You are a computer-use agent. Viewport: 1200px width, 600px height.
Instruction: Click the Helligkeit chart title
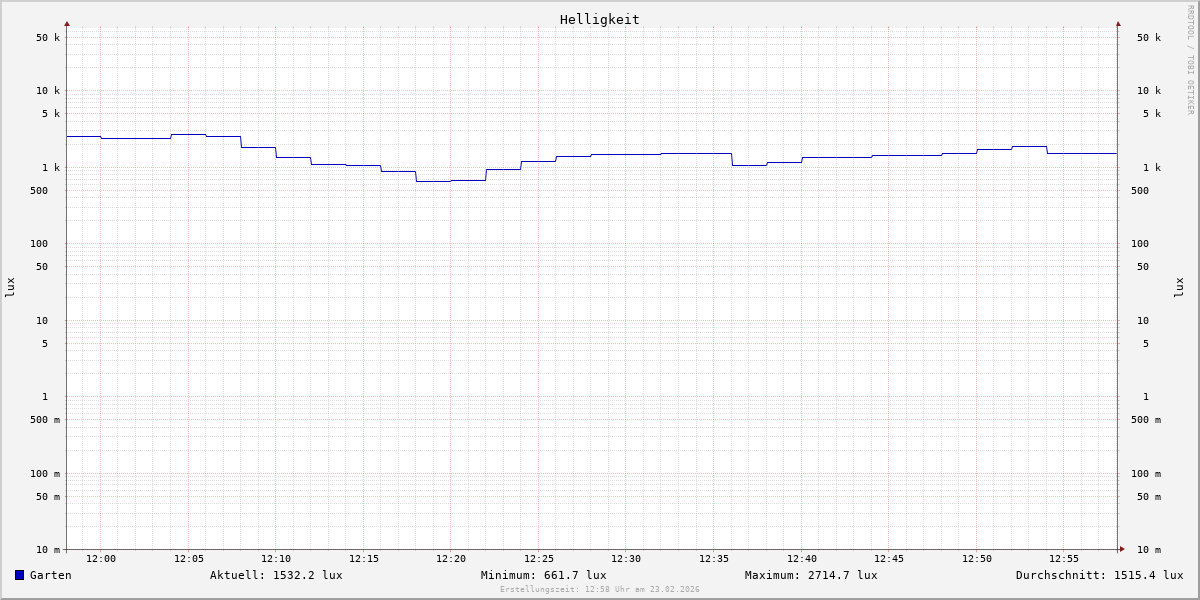(x=599, y=19)
